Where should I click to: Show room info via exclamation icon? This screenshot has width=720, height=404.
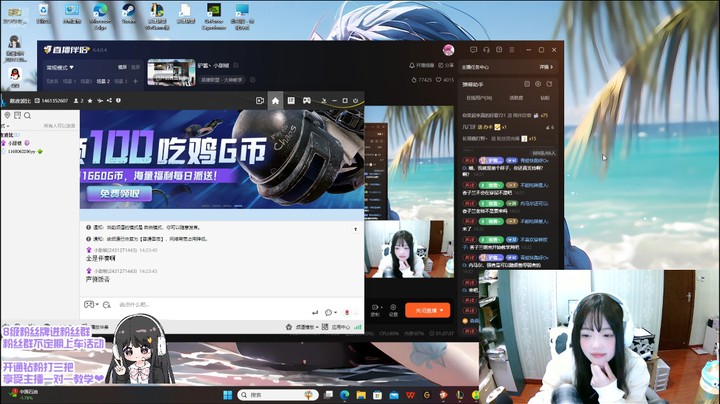[118, 101]
